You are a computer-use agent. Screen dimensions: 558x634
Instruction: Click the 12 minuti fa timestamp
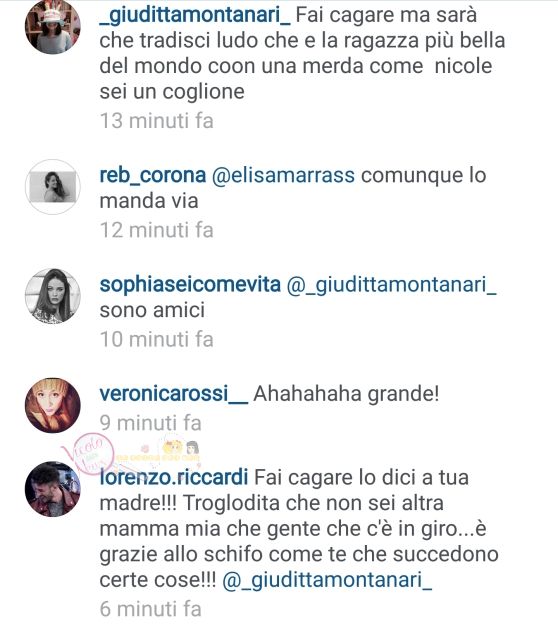(156, 230)
